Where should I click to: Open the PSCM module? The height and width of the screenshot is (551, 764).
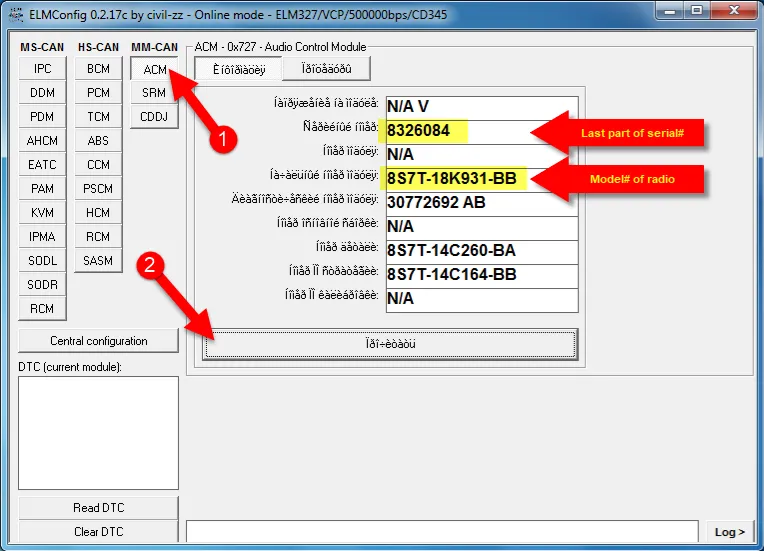click(98, 189)
